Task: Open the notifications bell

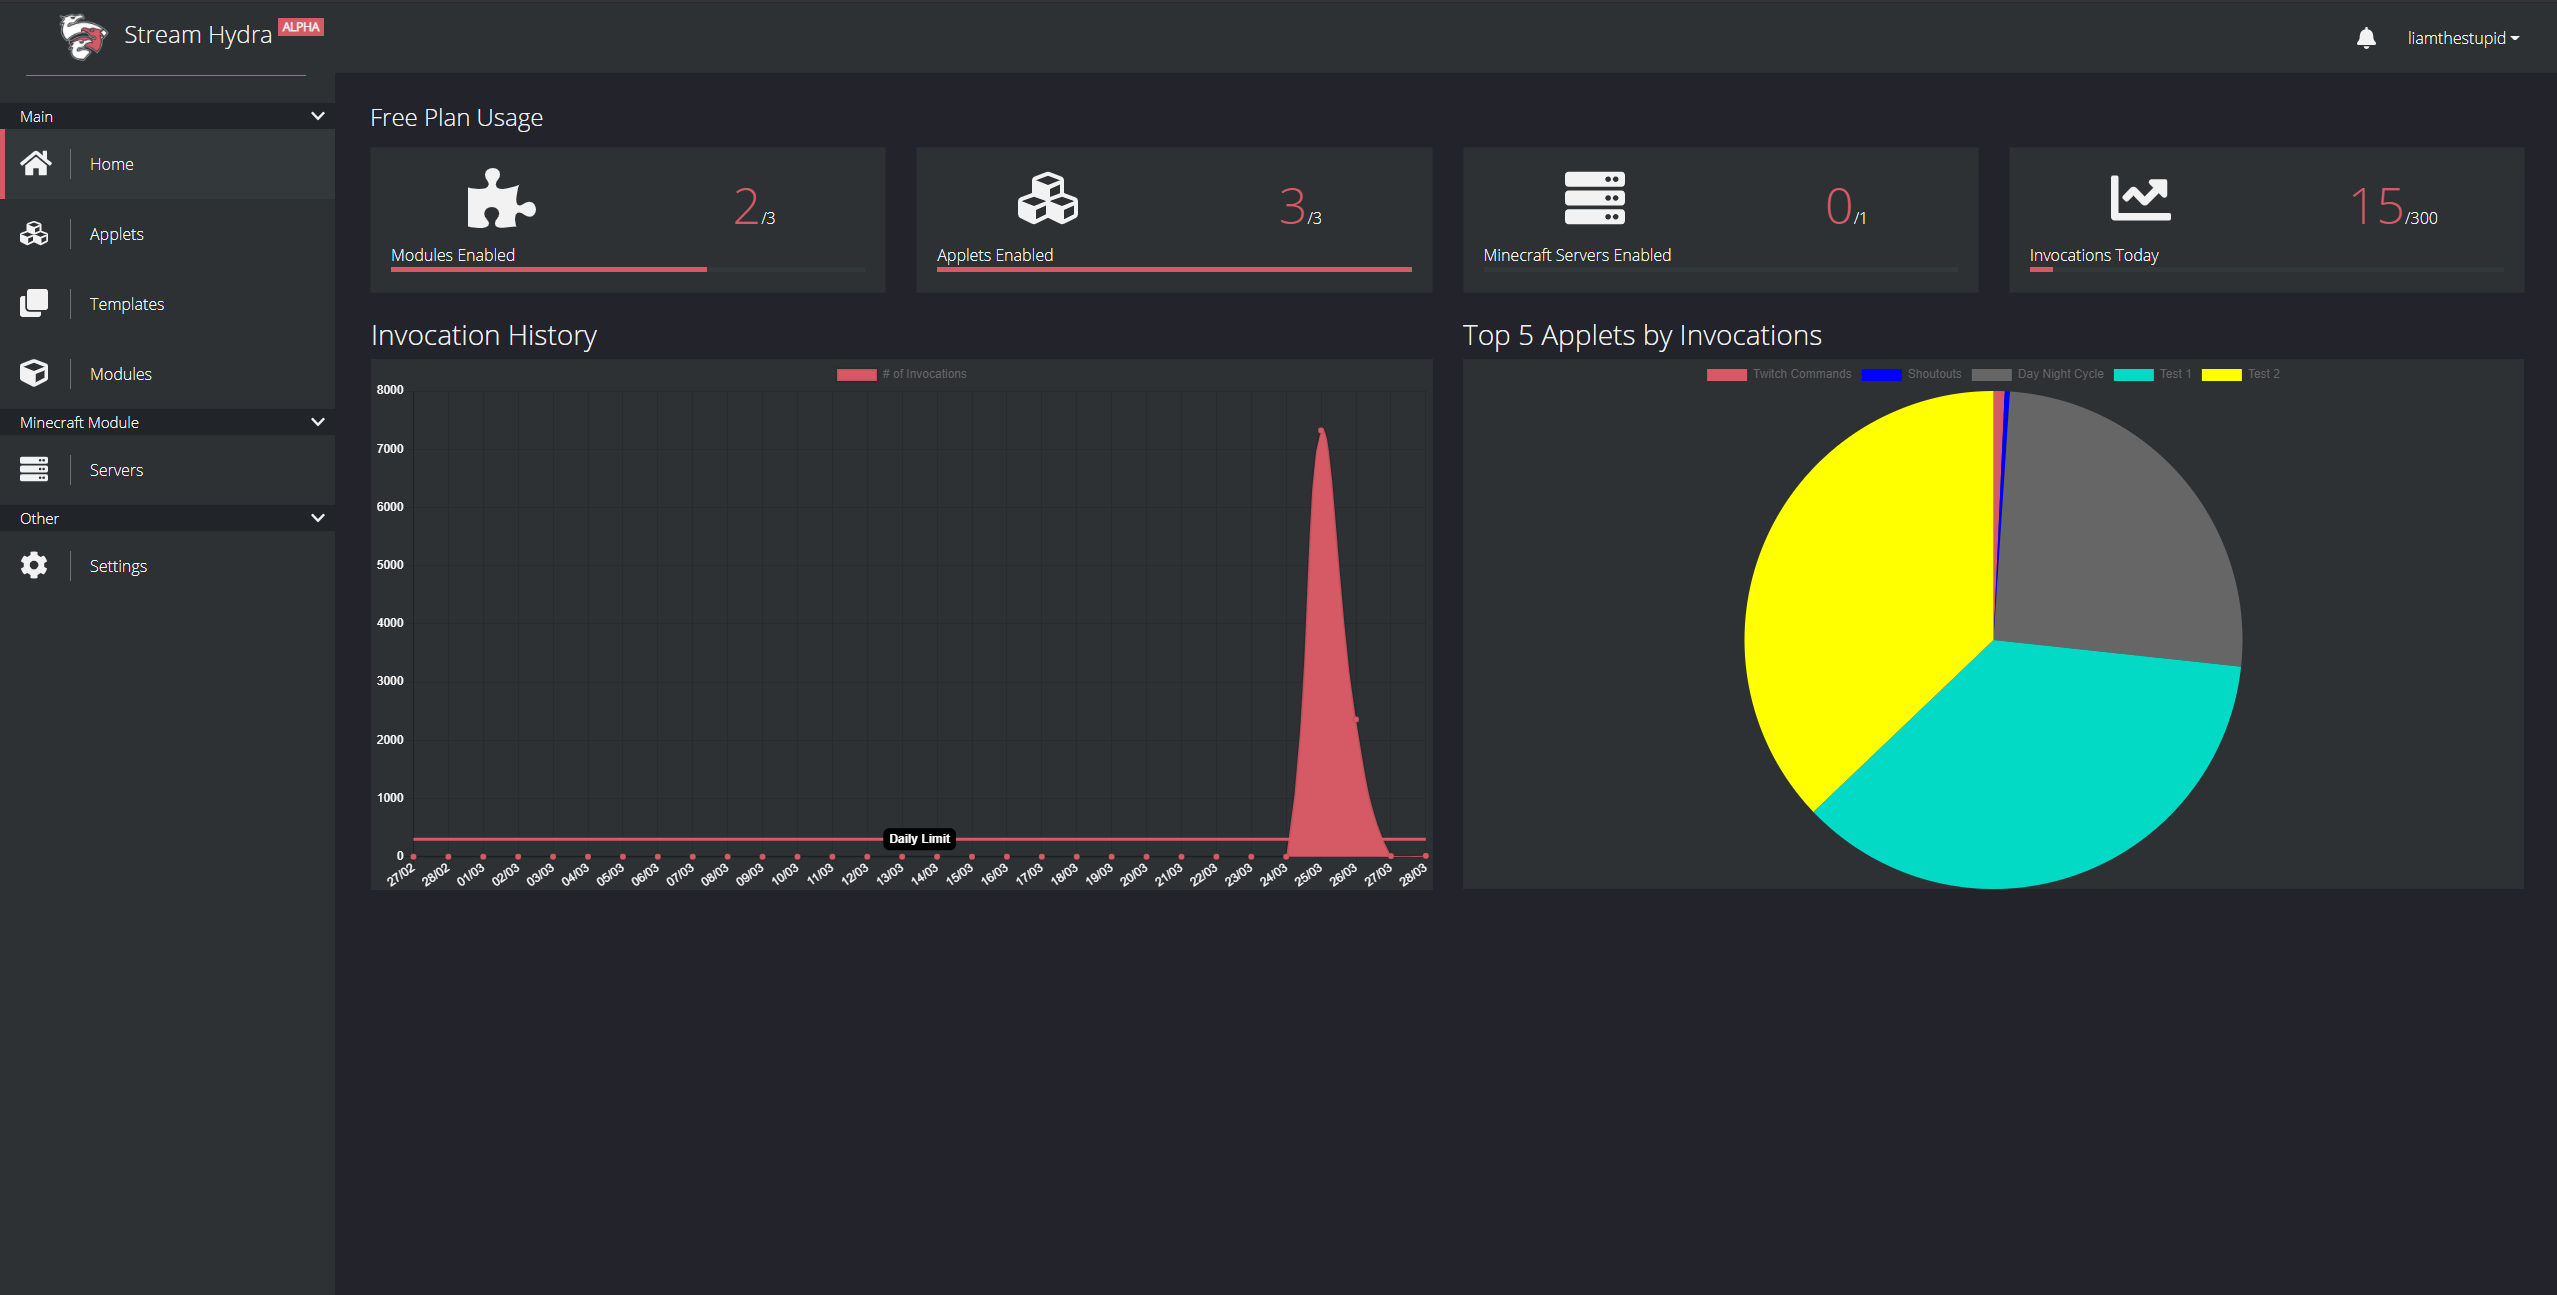Action: point(2365,39)
